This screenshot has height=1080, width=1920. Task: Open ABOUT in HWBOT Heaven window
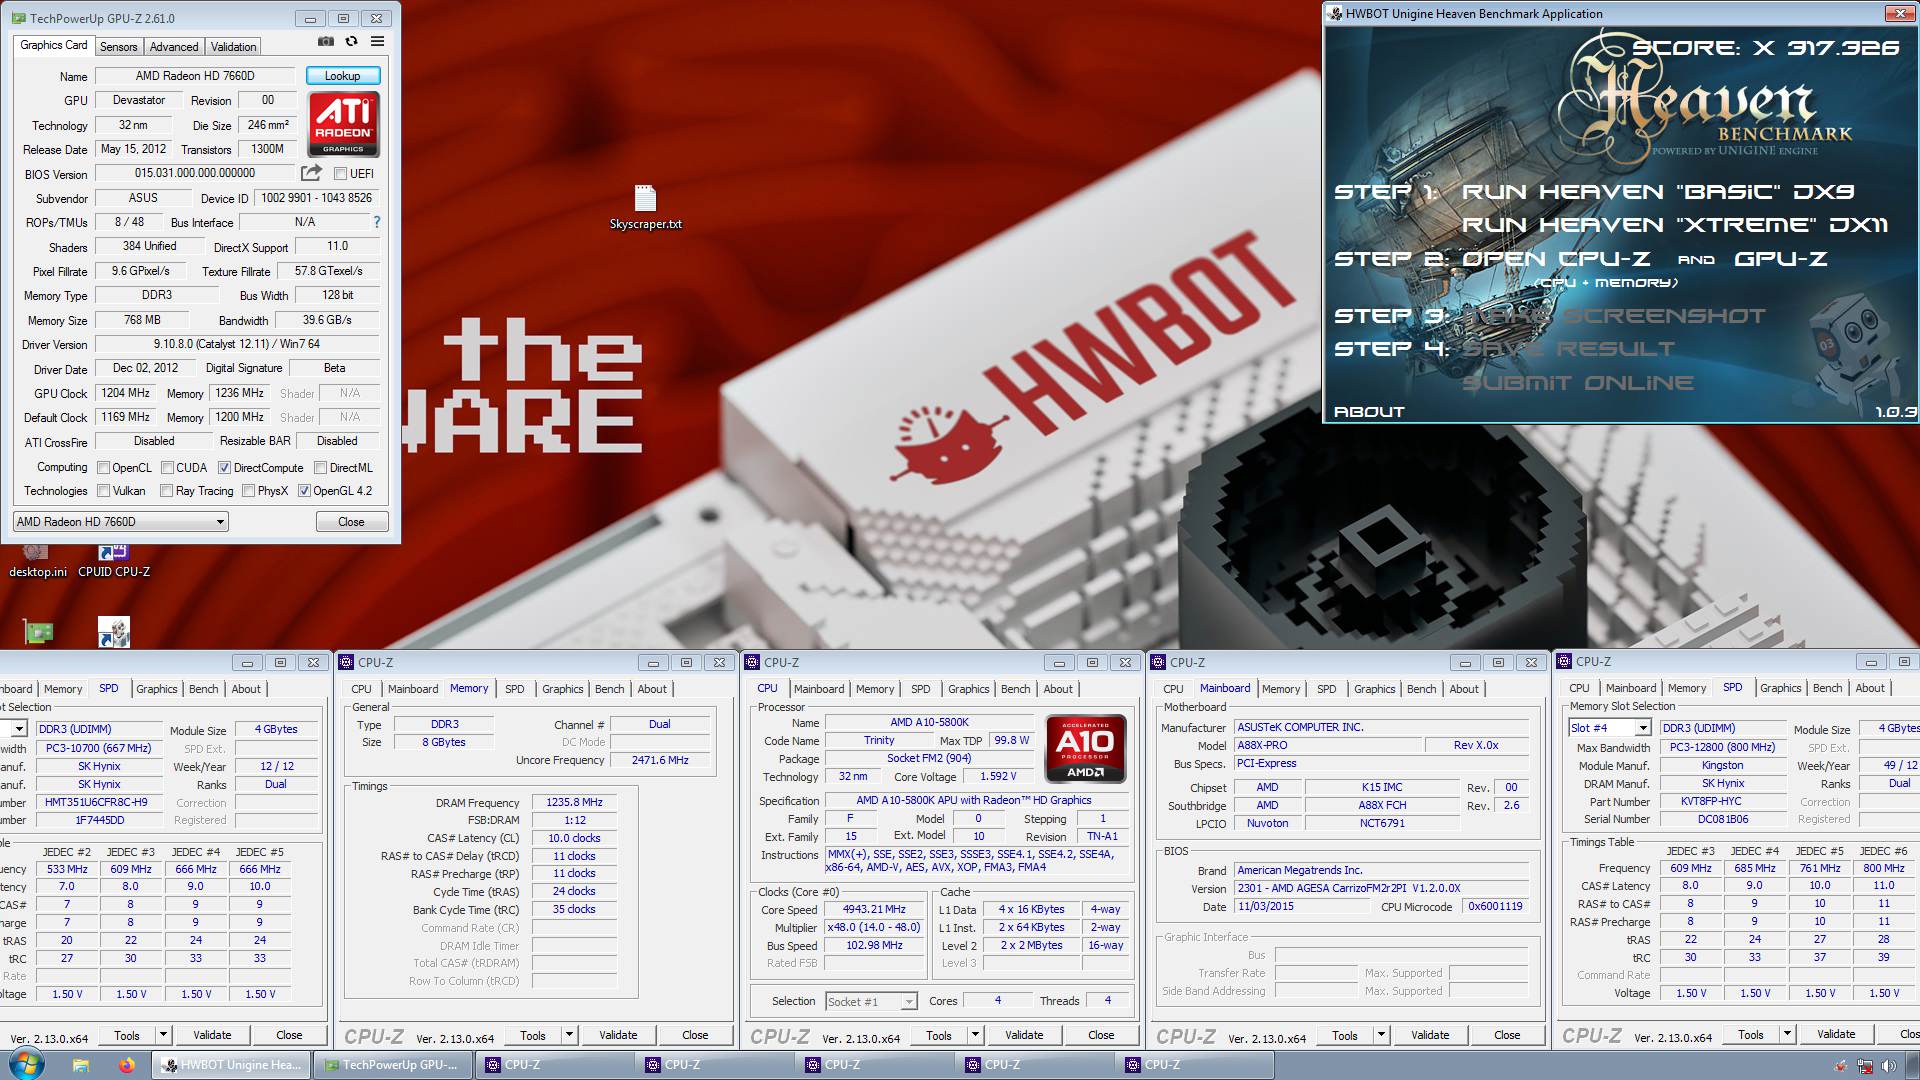pyautogui.click(x=1369, y=412)
